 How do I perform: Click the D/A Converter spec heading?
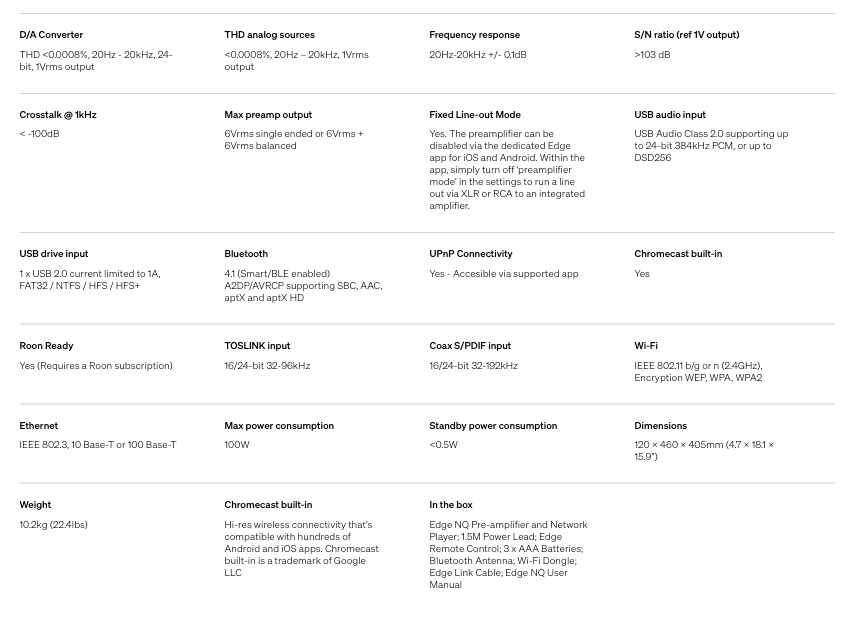point(51,35)
